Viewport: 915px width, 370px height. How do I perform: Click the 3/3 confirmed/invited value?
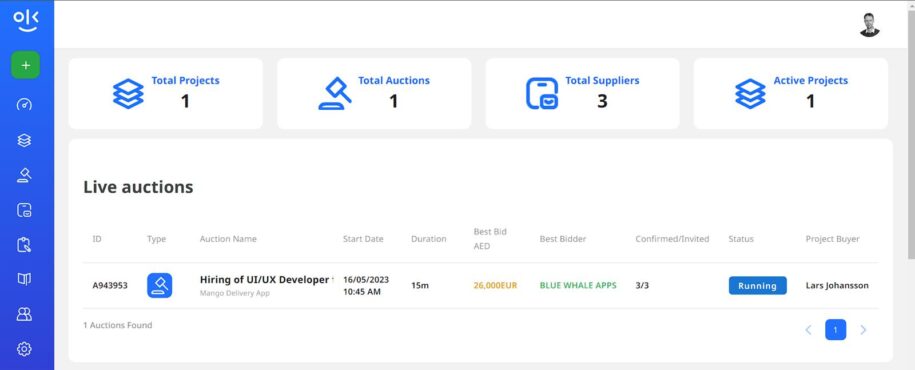[642, 285]
